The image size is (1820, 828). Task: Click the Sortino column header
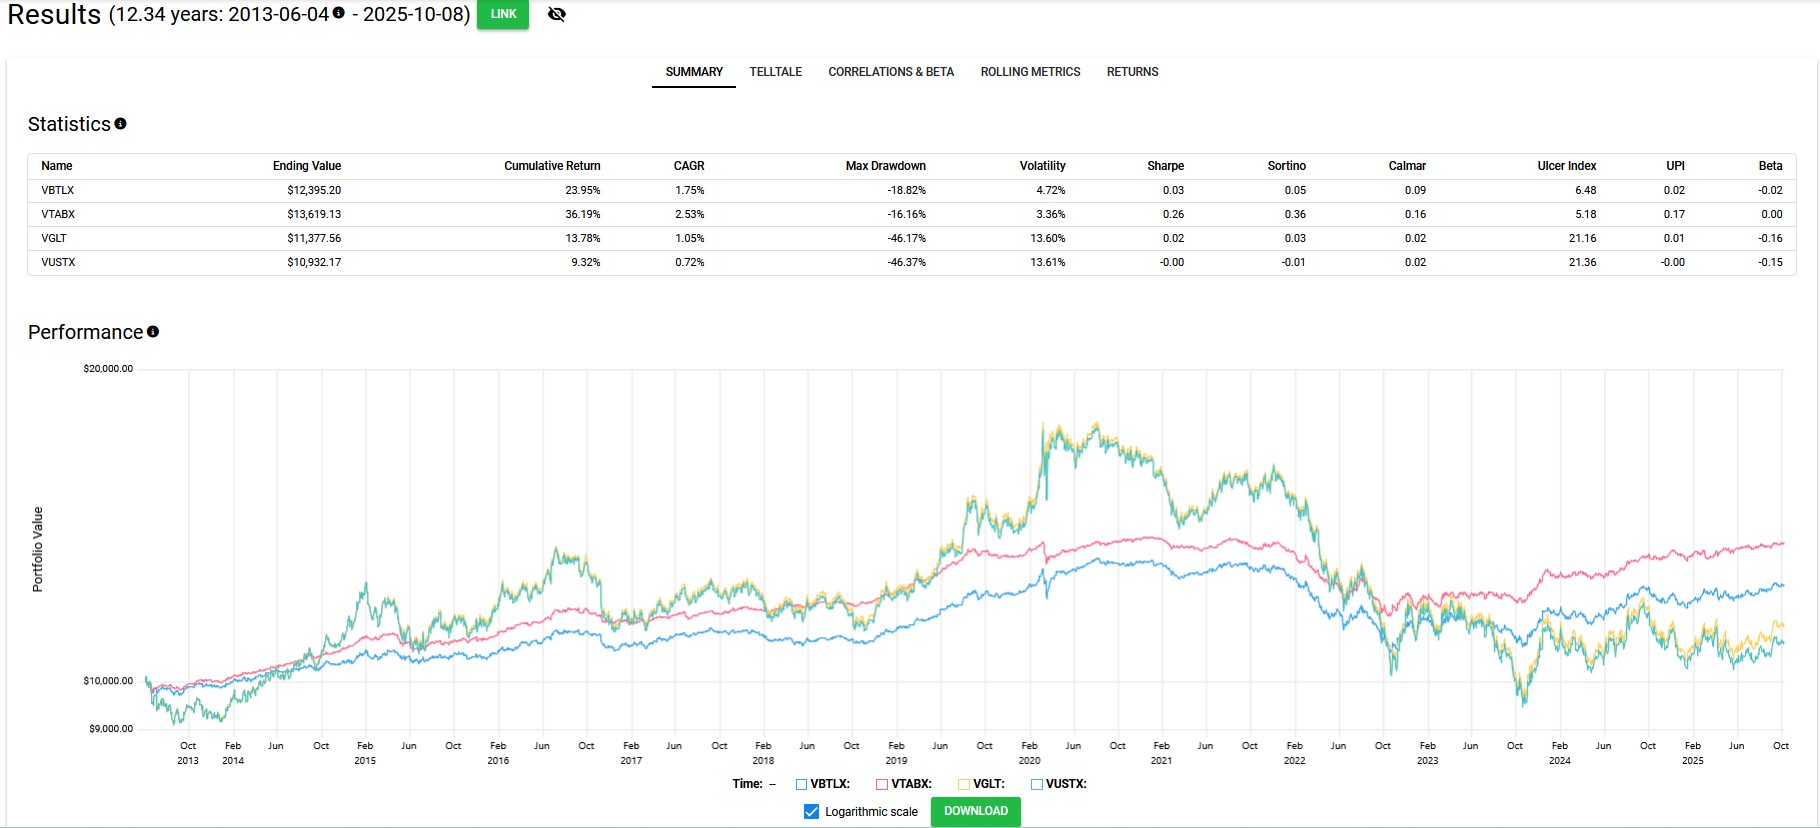pos(1286,166)
